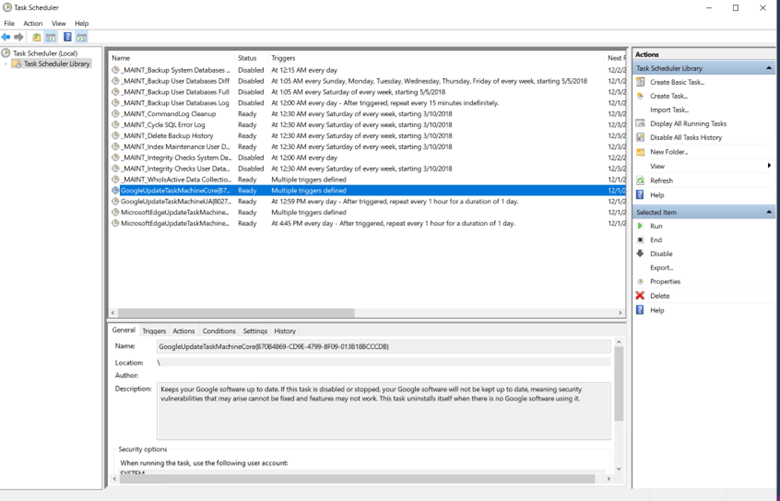This screenshot has height=501, width=780.
Task: Click details pane vertical scrollbar down arrow
Action: (619, 469)
